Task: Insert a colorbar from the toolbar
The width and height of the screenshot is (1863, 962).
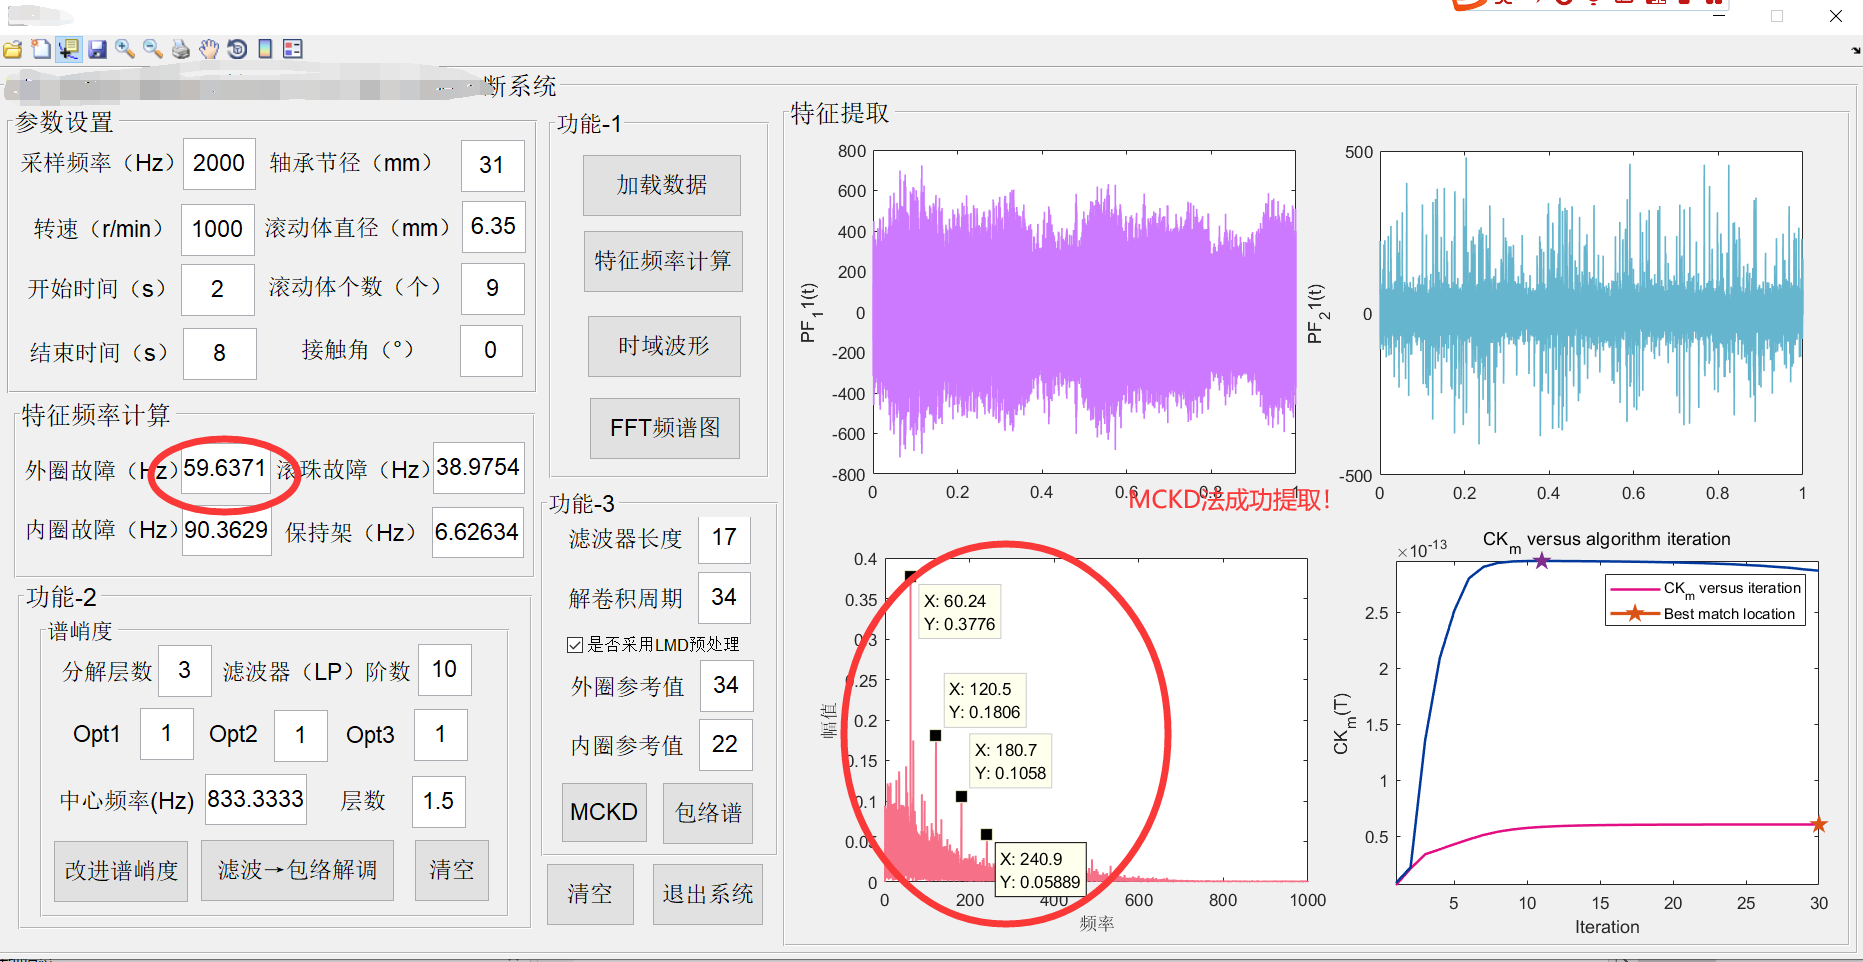Action: [x=265, y=49]
